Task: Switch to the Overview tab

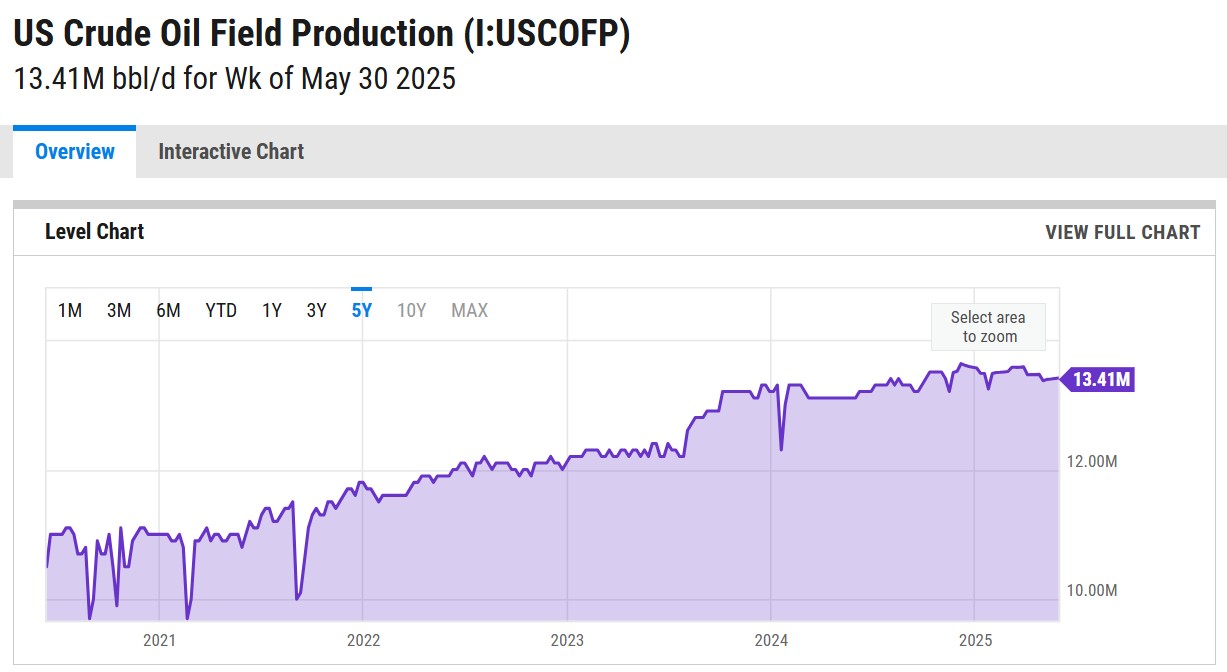Action: [x=75, y=152]
